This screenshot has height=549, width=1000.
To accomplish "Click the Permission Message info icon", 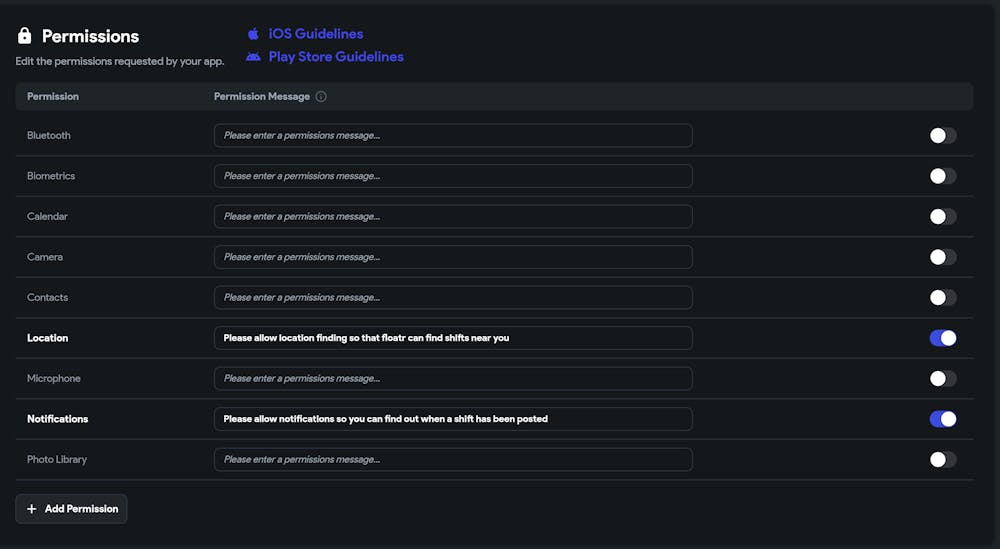I will (x=321, y=97).
